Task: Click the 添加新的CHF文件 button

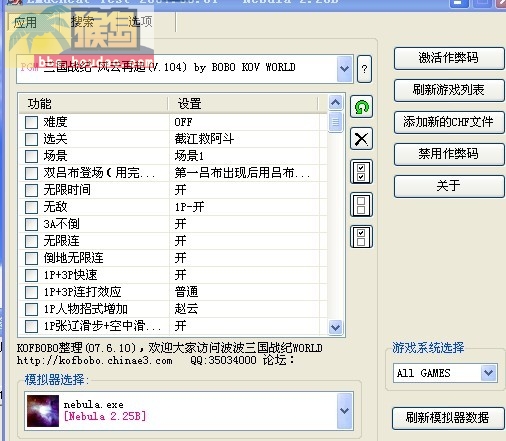Action: 449,122
